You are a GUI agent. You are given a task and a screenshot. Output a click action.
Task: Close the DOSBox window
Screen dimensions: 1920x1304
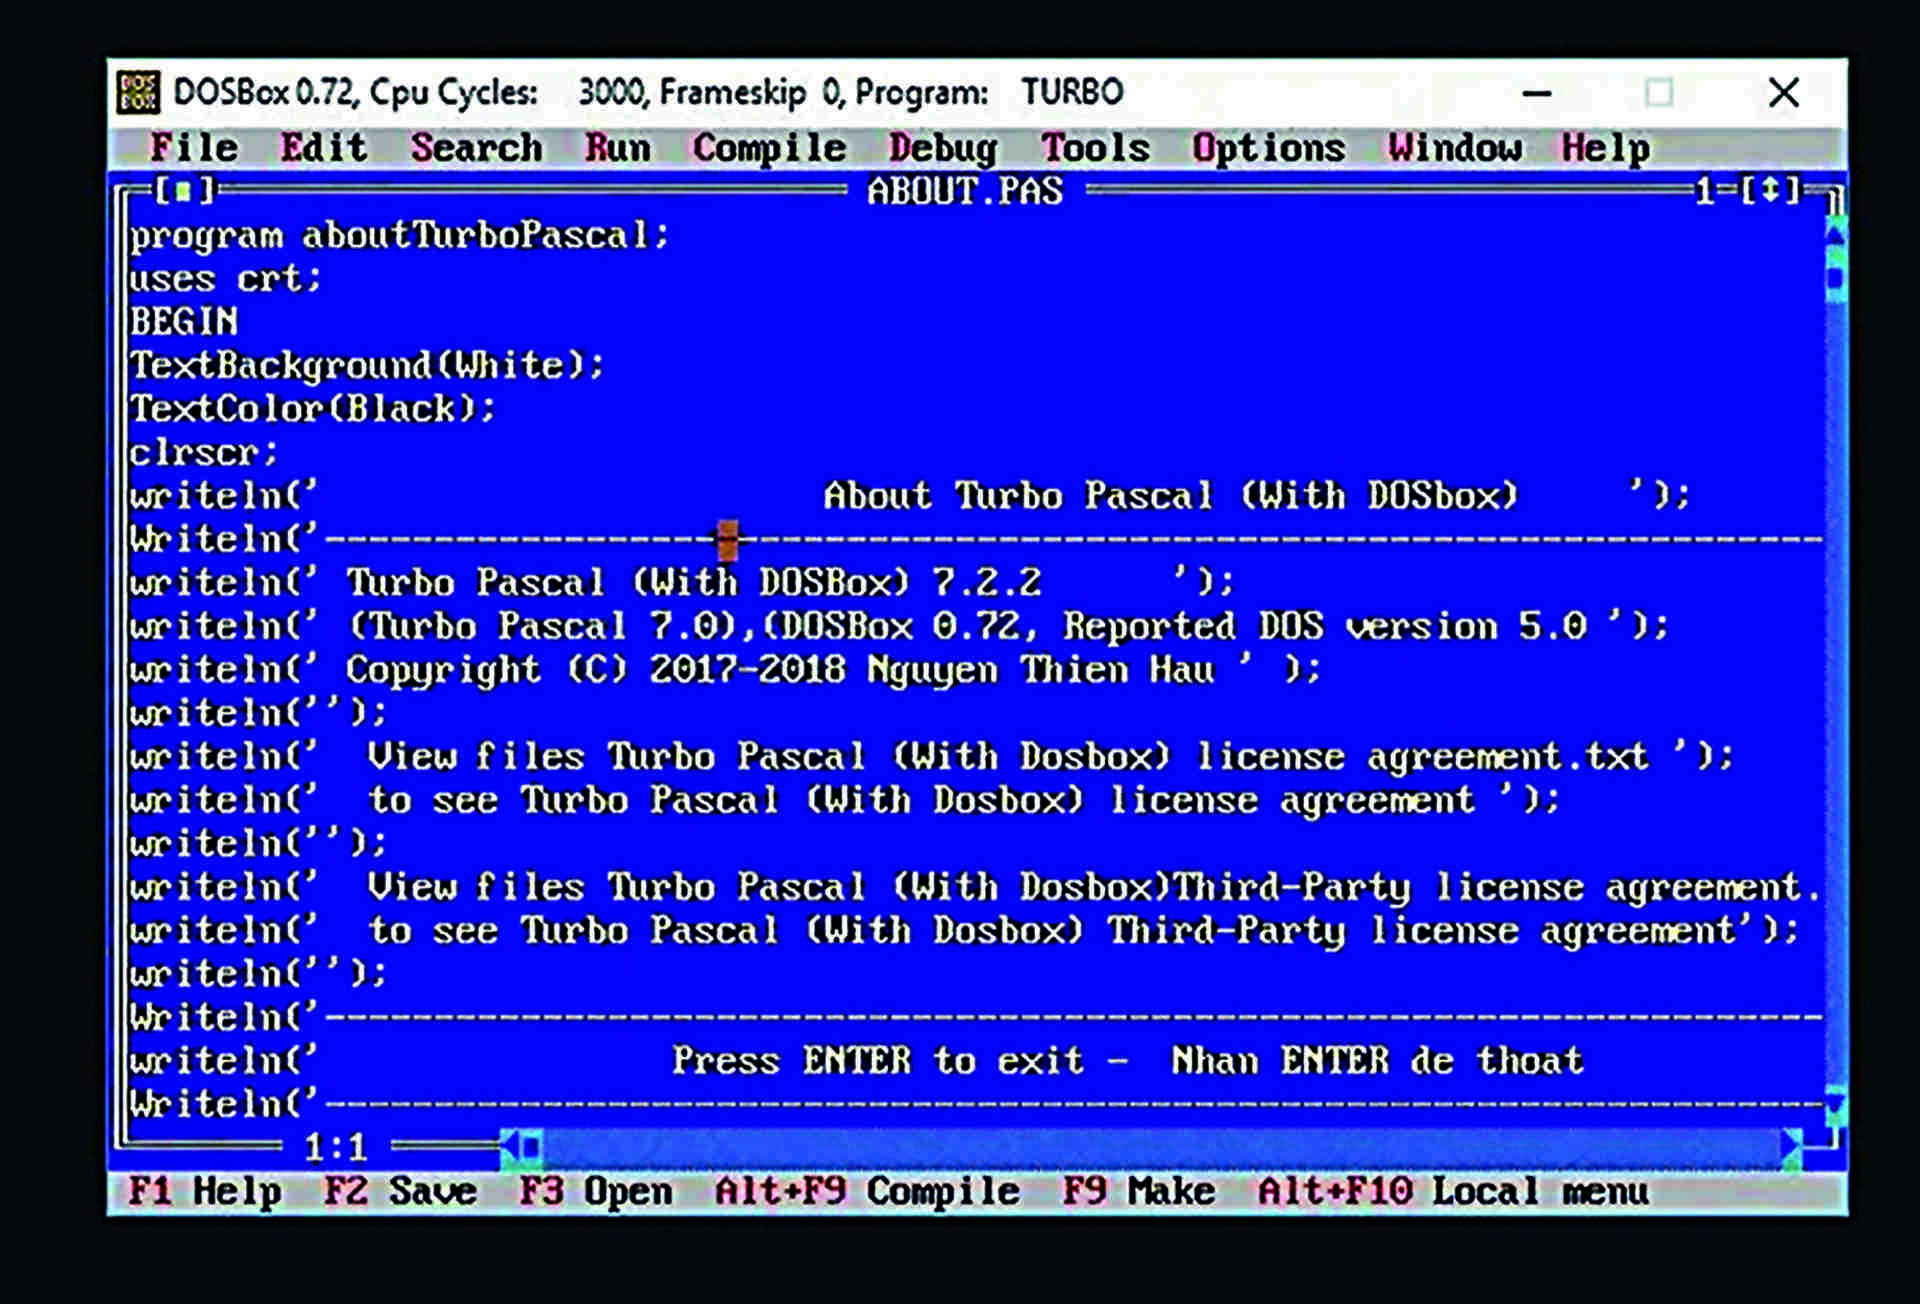[x=1784, y=93]
